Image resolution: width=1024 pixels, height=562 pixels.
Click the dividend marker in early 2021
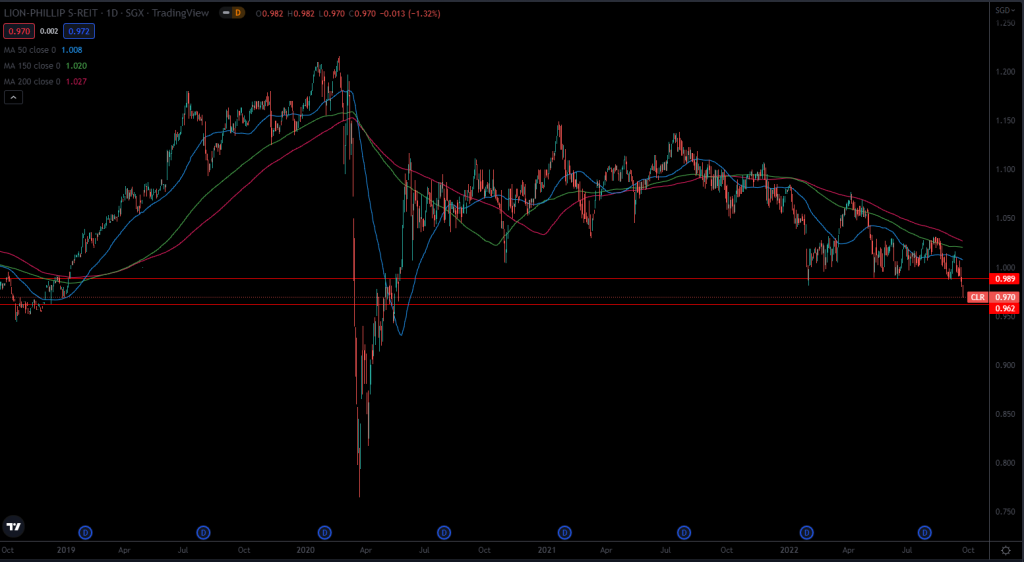point(564,533)
